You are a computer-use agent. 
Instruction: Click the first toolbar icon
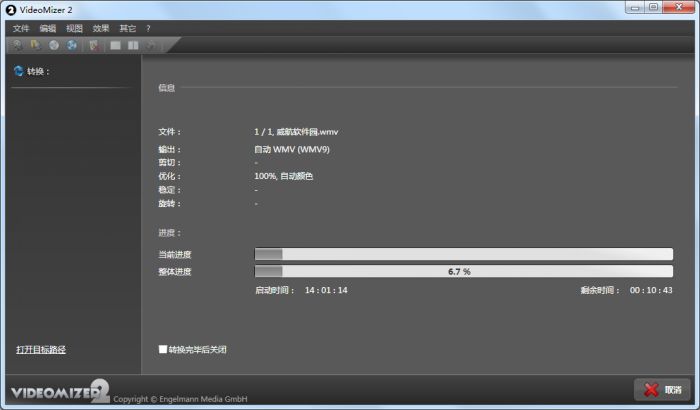click(x=18, y=45)
